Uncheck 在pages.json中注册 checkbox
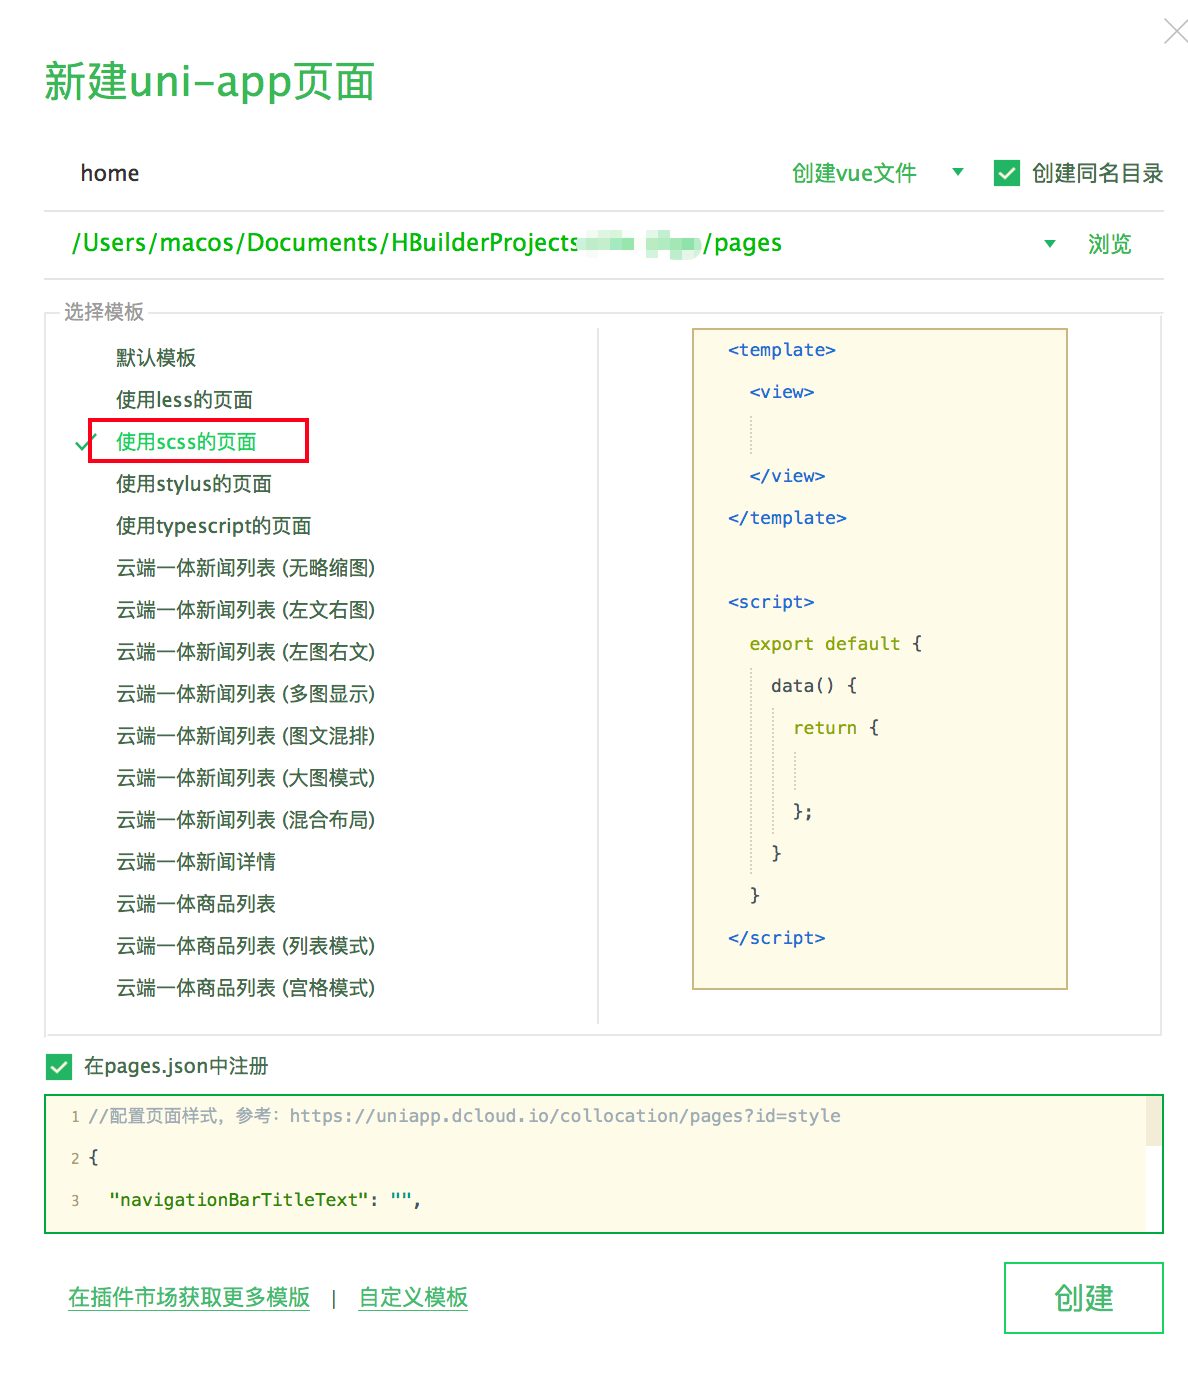Image resolution: width=1188 pixels, height=1374 pixels. coord(59,1067)
